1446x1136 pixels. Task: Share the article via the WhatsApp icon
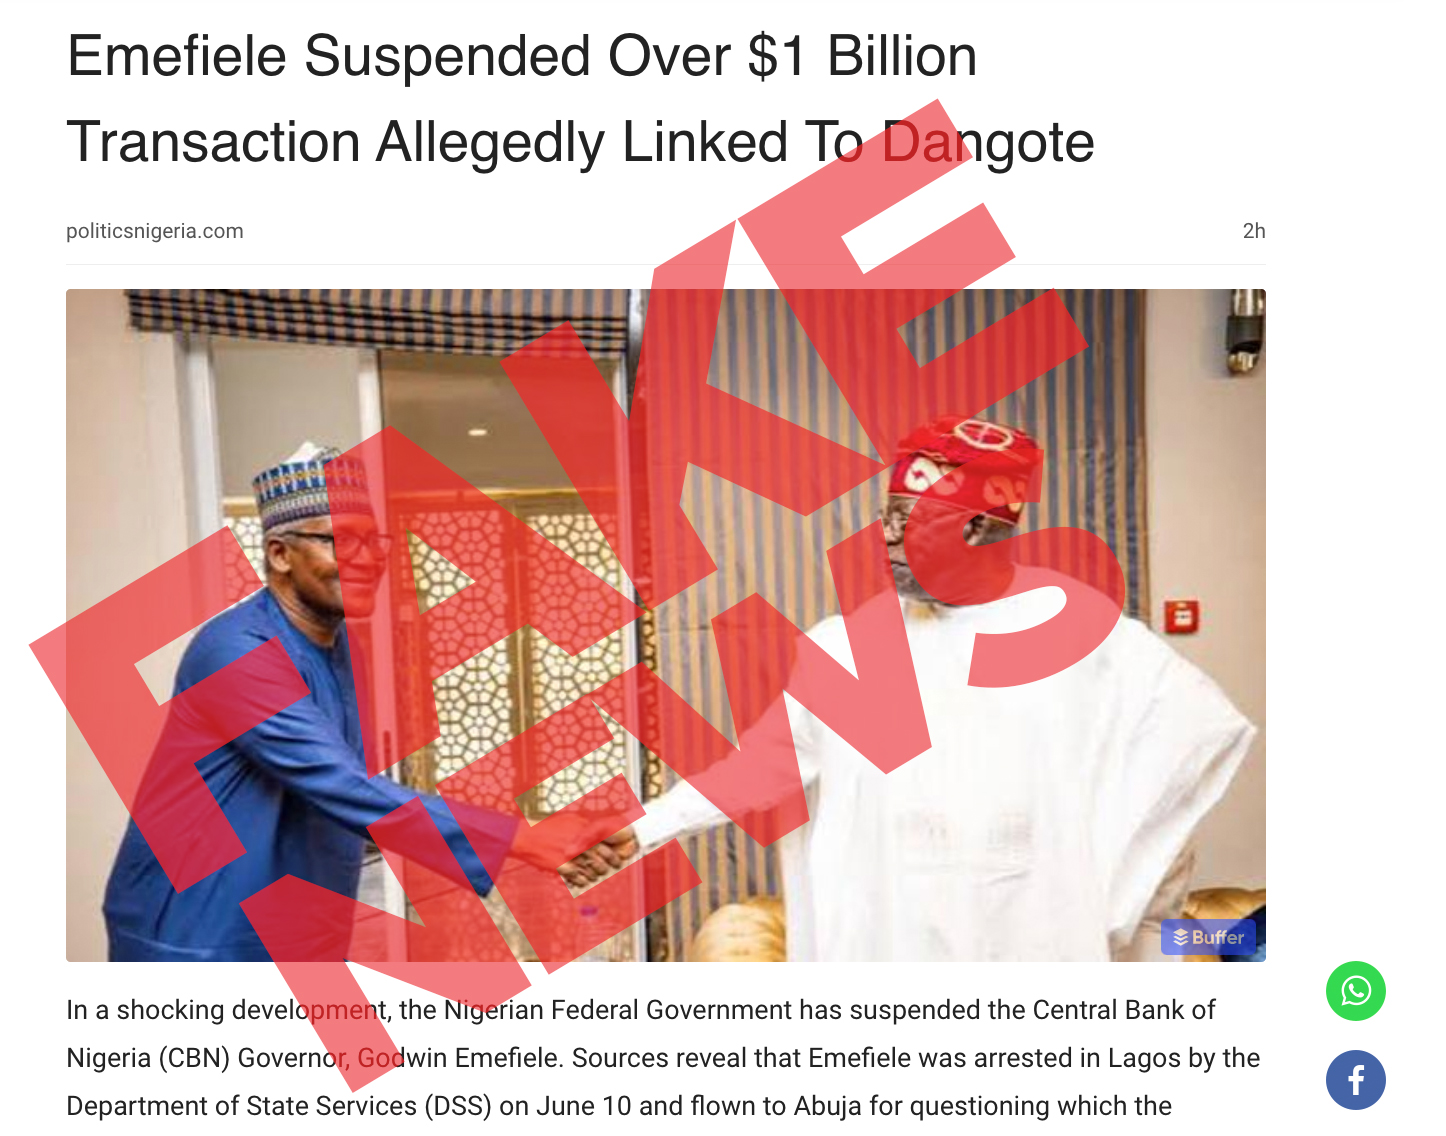pyautogui.click(x=1355, y=991)
